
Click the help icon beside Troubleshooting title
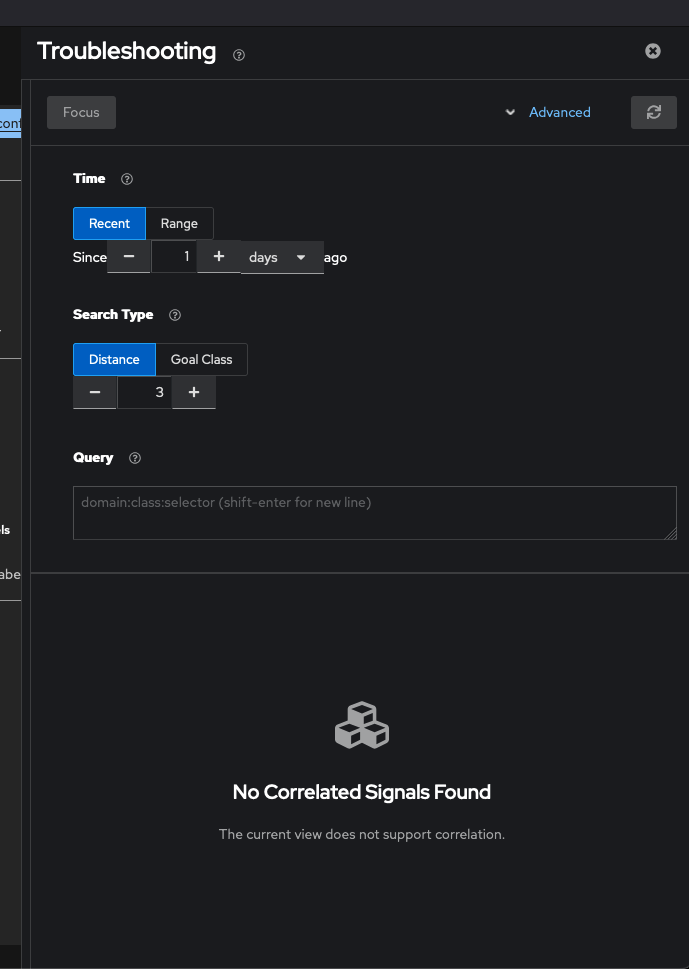pyautogui.click(x=239, y=55)
